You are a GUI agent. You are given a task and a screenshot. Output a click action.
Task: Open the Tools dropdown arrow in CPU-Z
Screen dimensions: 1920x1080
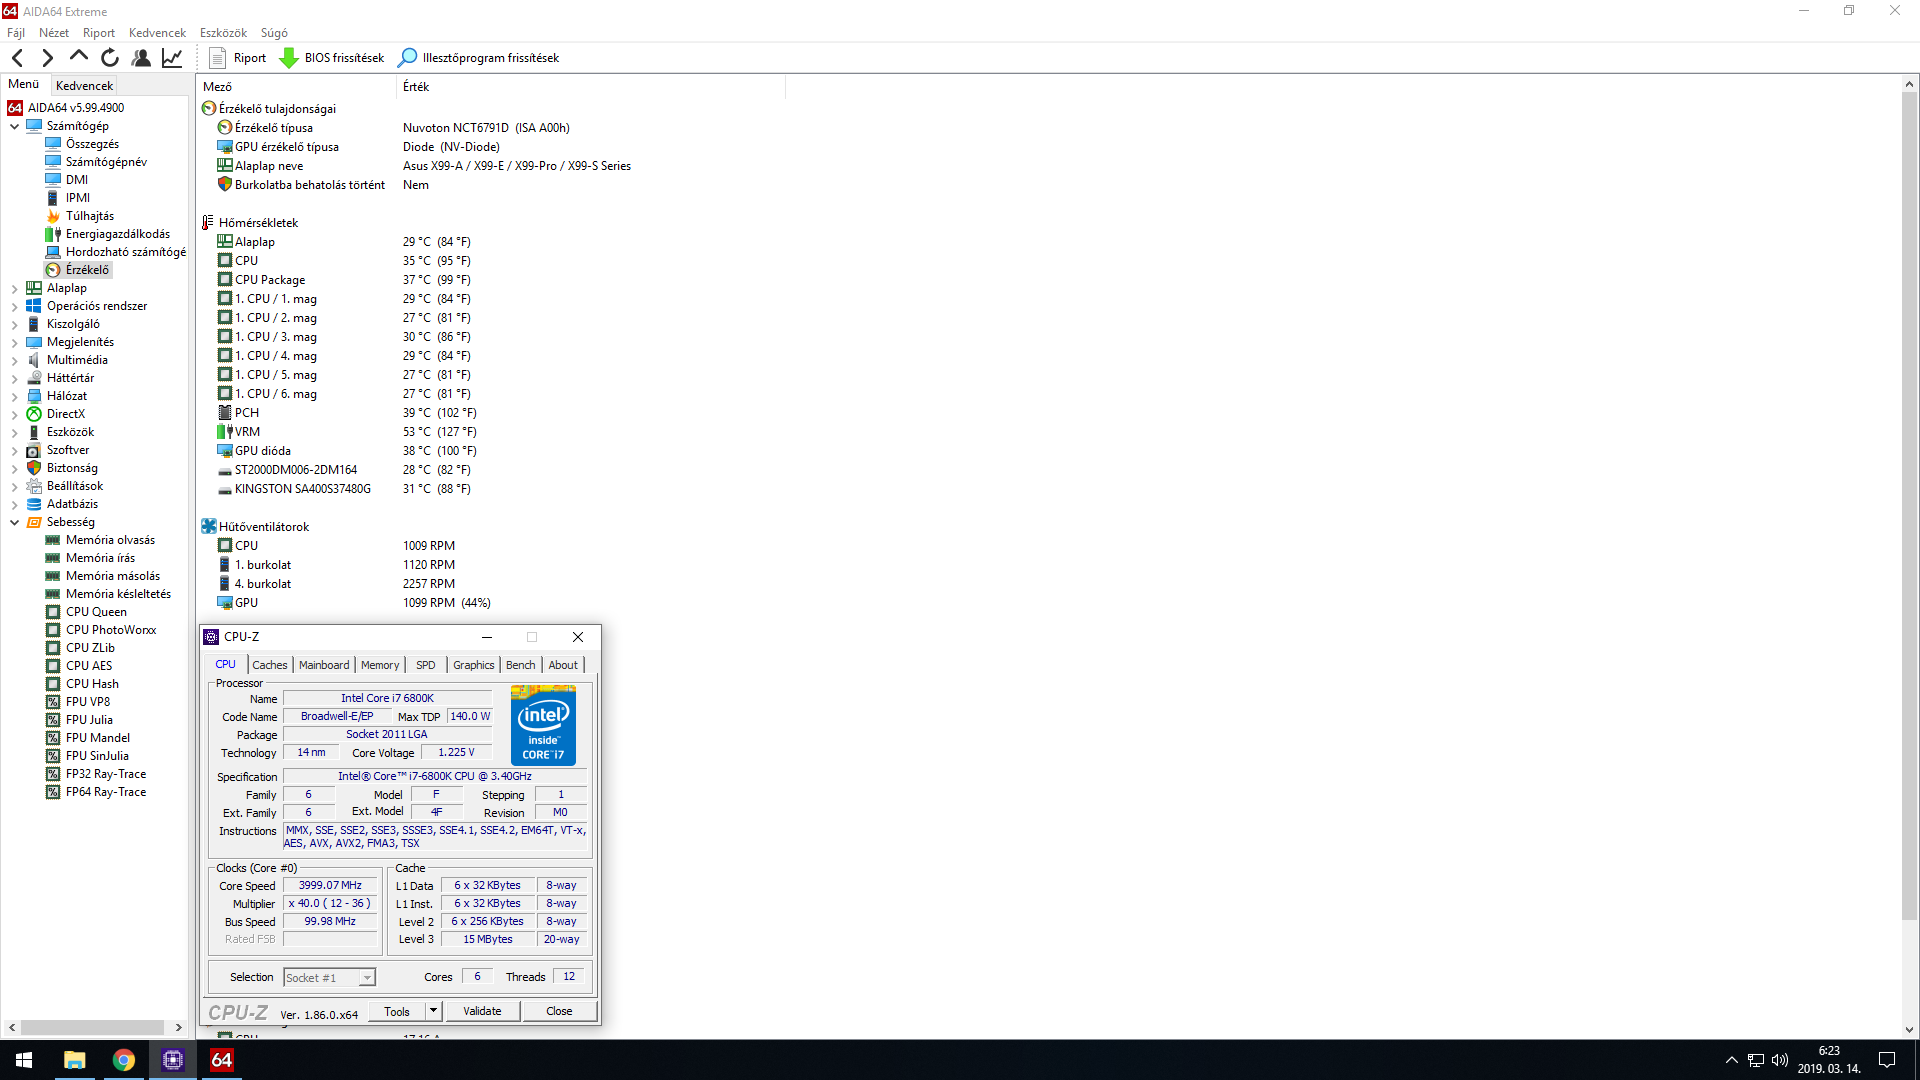pyautogui.click(x=433, y=1011)
